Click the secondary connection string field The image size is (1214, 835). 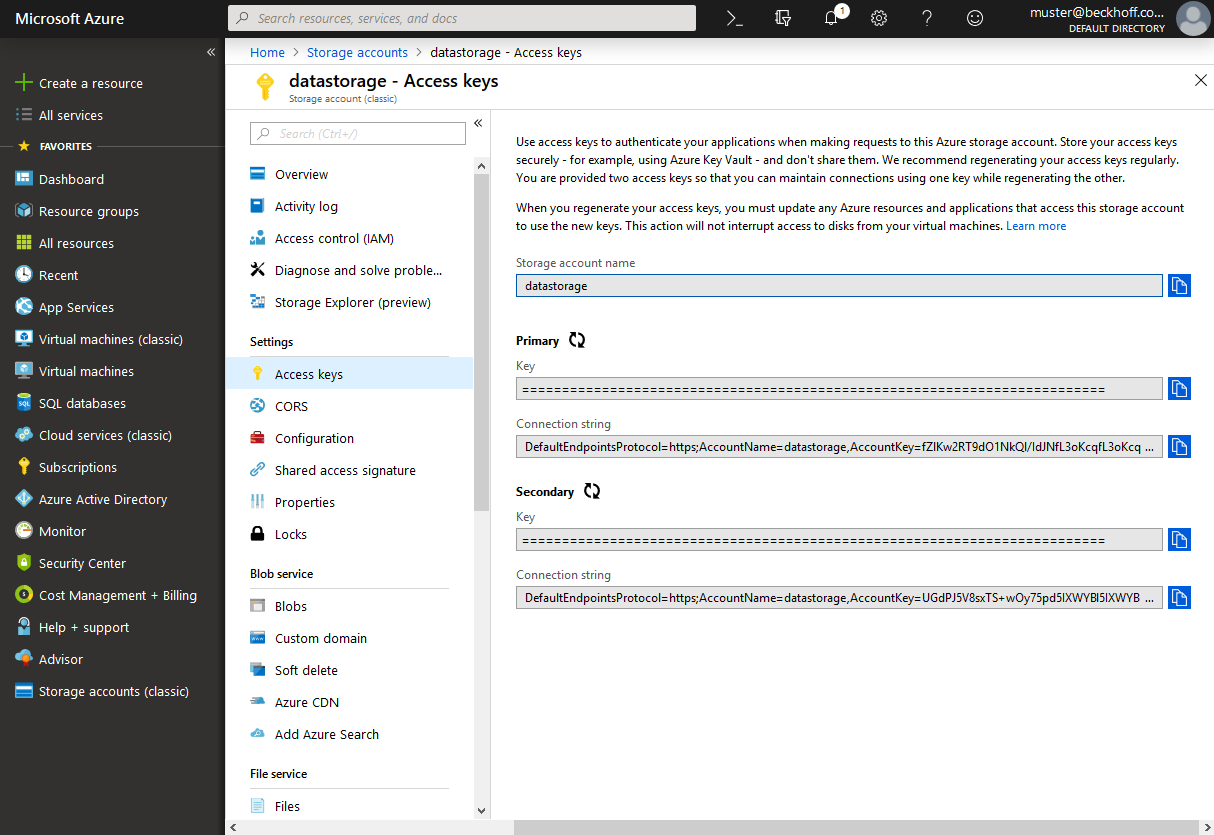[x=839, y=598]
